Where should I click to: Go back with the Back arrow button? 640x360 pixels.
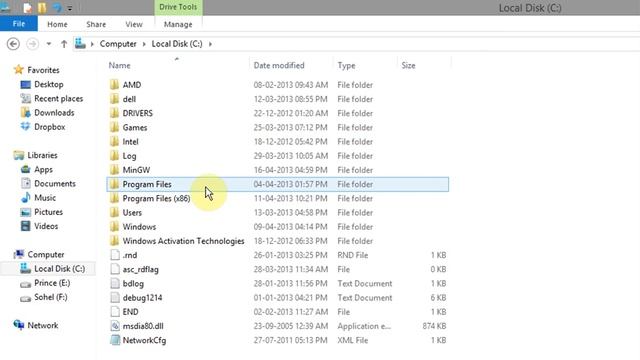click(x=13, y=44)
